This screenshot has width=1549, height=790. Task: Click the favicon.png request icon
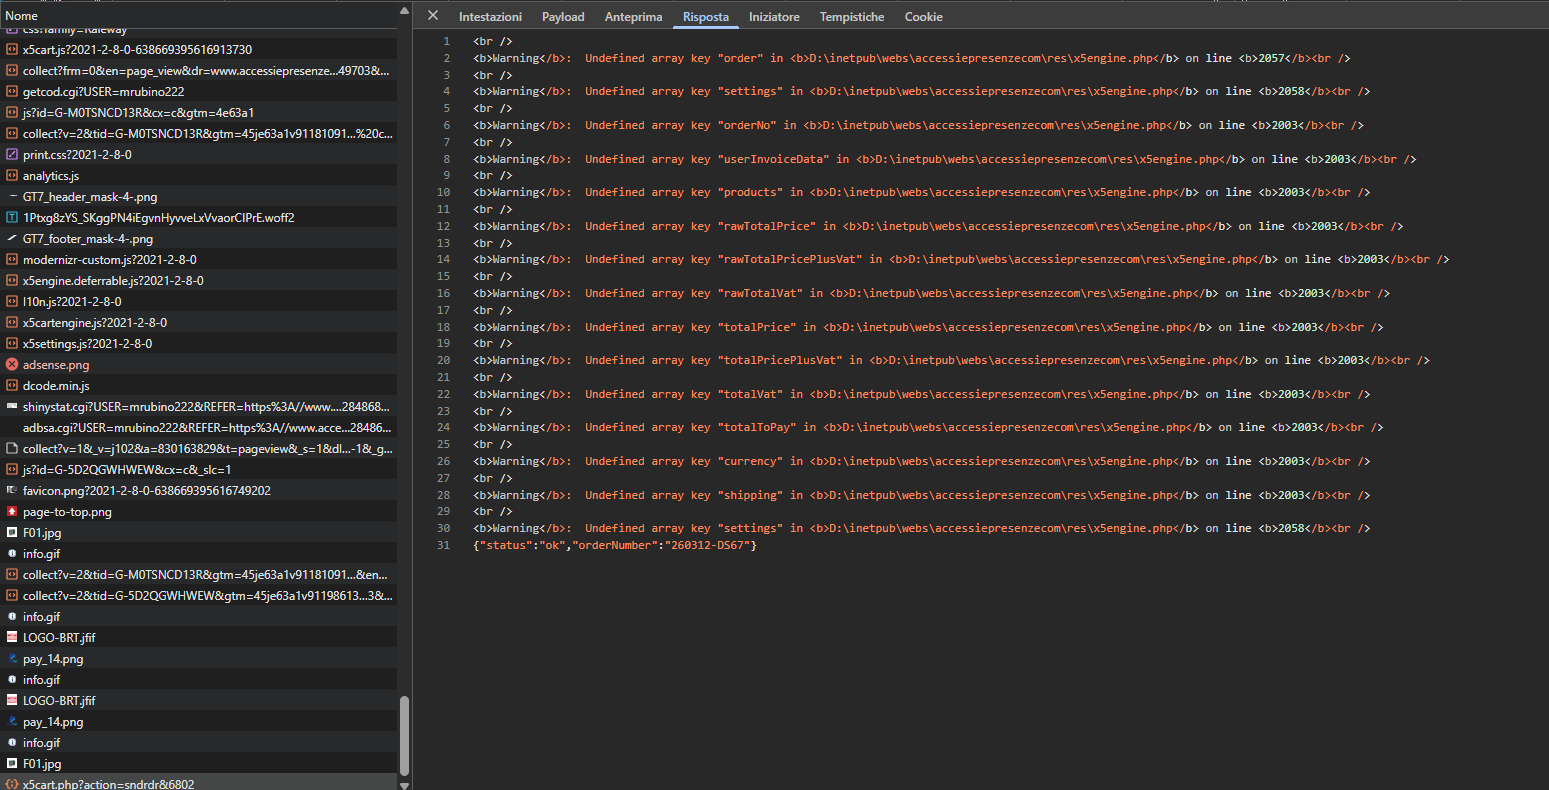point(12,491)
